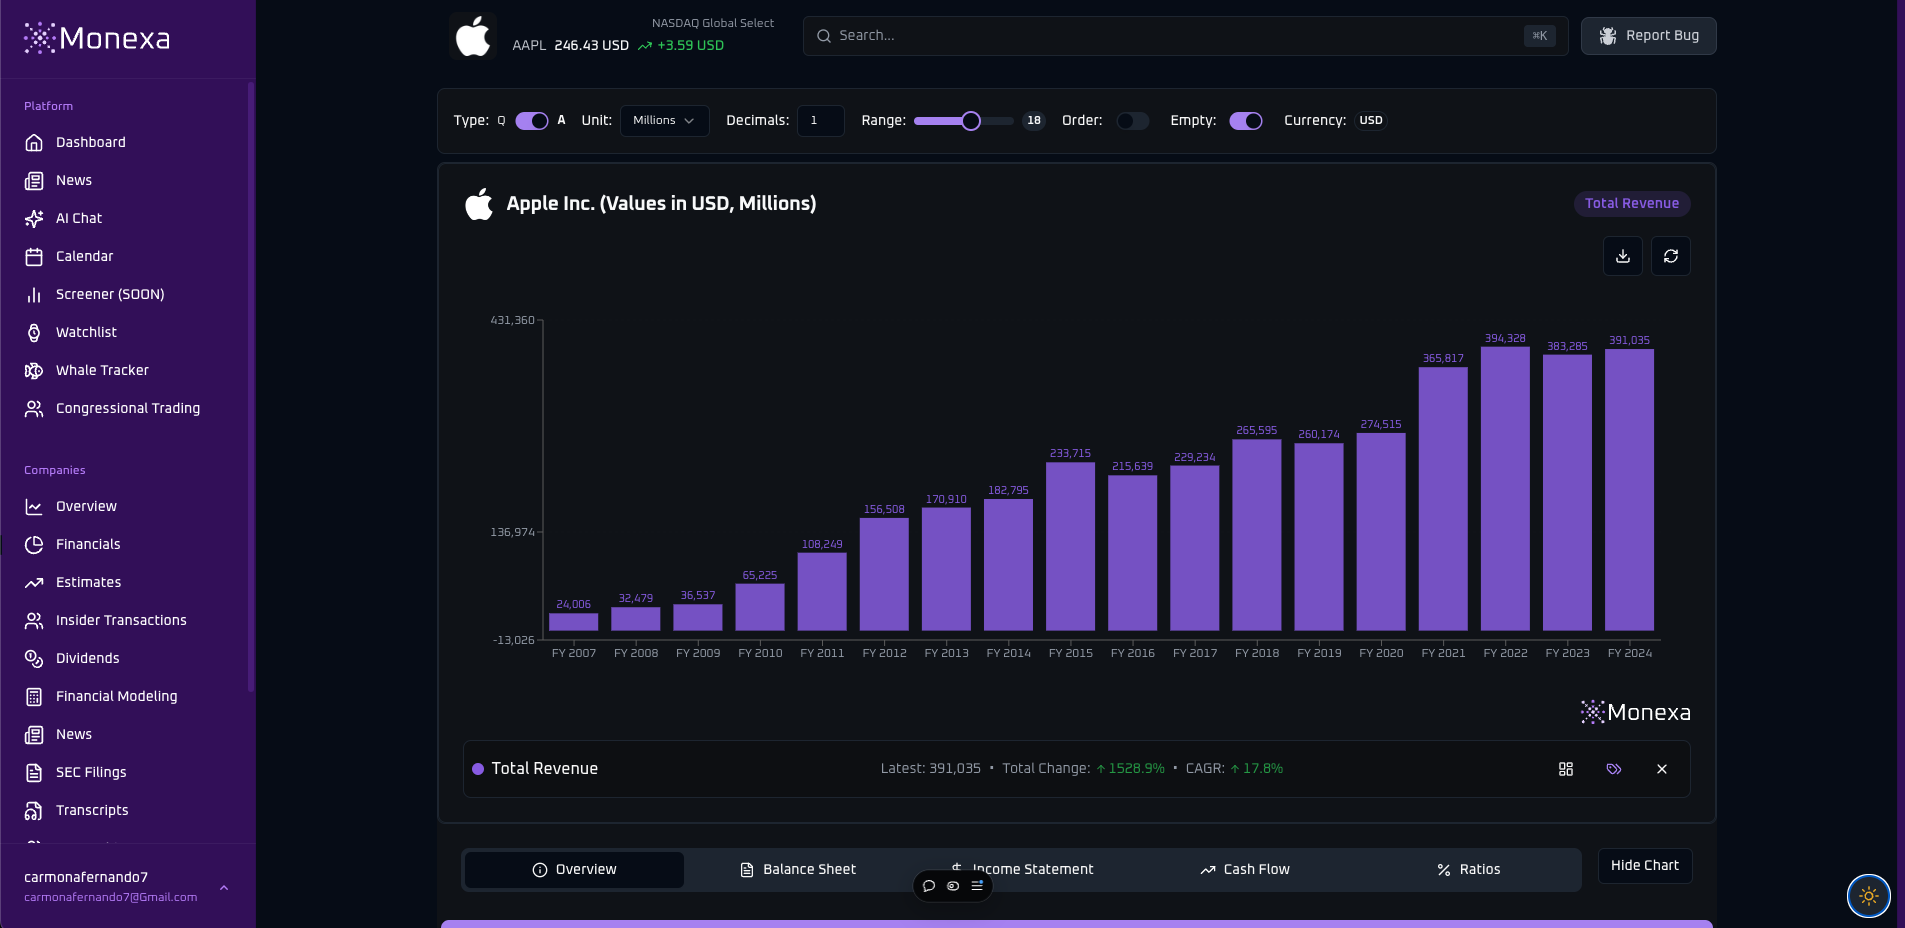The height and width of the screenshot is (928, 1905).
Task: Expand the carmonafernando7 user account menu
Action: click(x=126, y=887)
